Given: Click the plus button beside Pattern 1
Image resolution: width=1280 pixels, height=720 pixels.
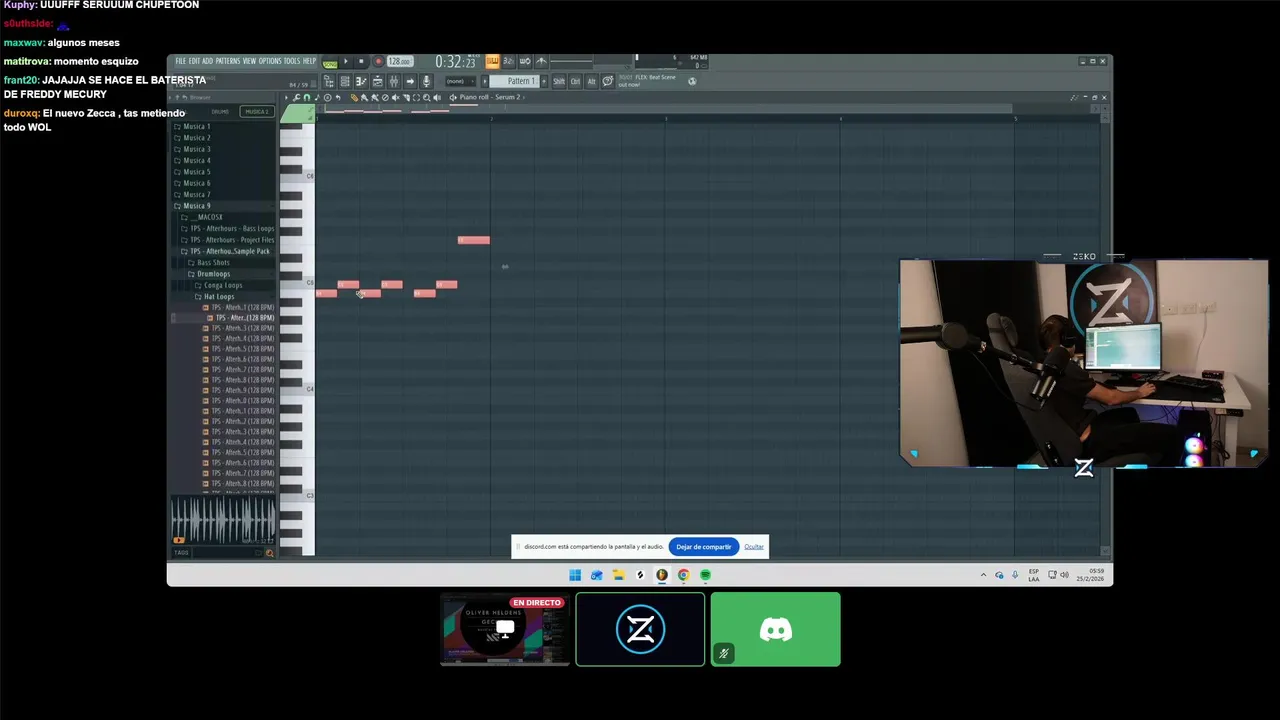Looking at the screenshot, I should coord(544,81).
